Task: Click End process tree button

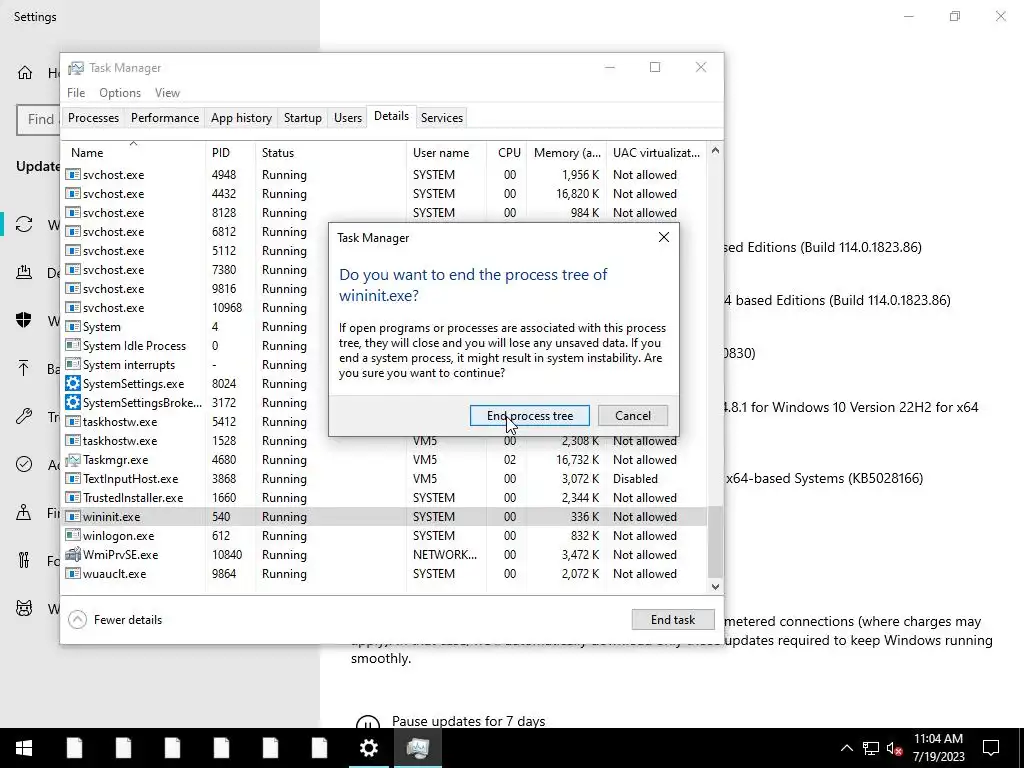Action: 530,416
